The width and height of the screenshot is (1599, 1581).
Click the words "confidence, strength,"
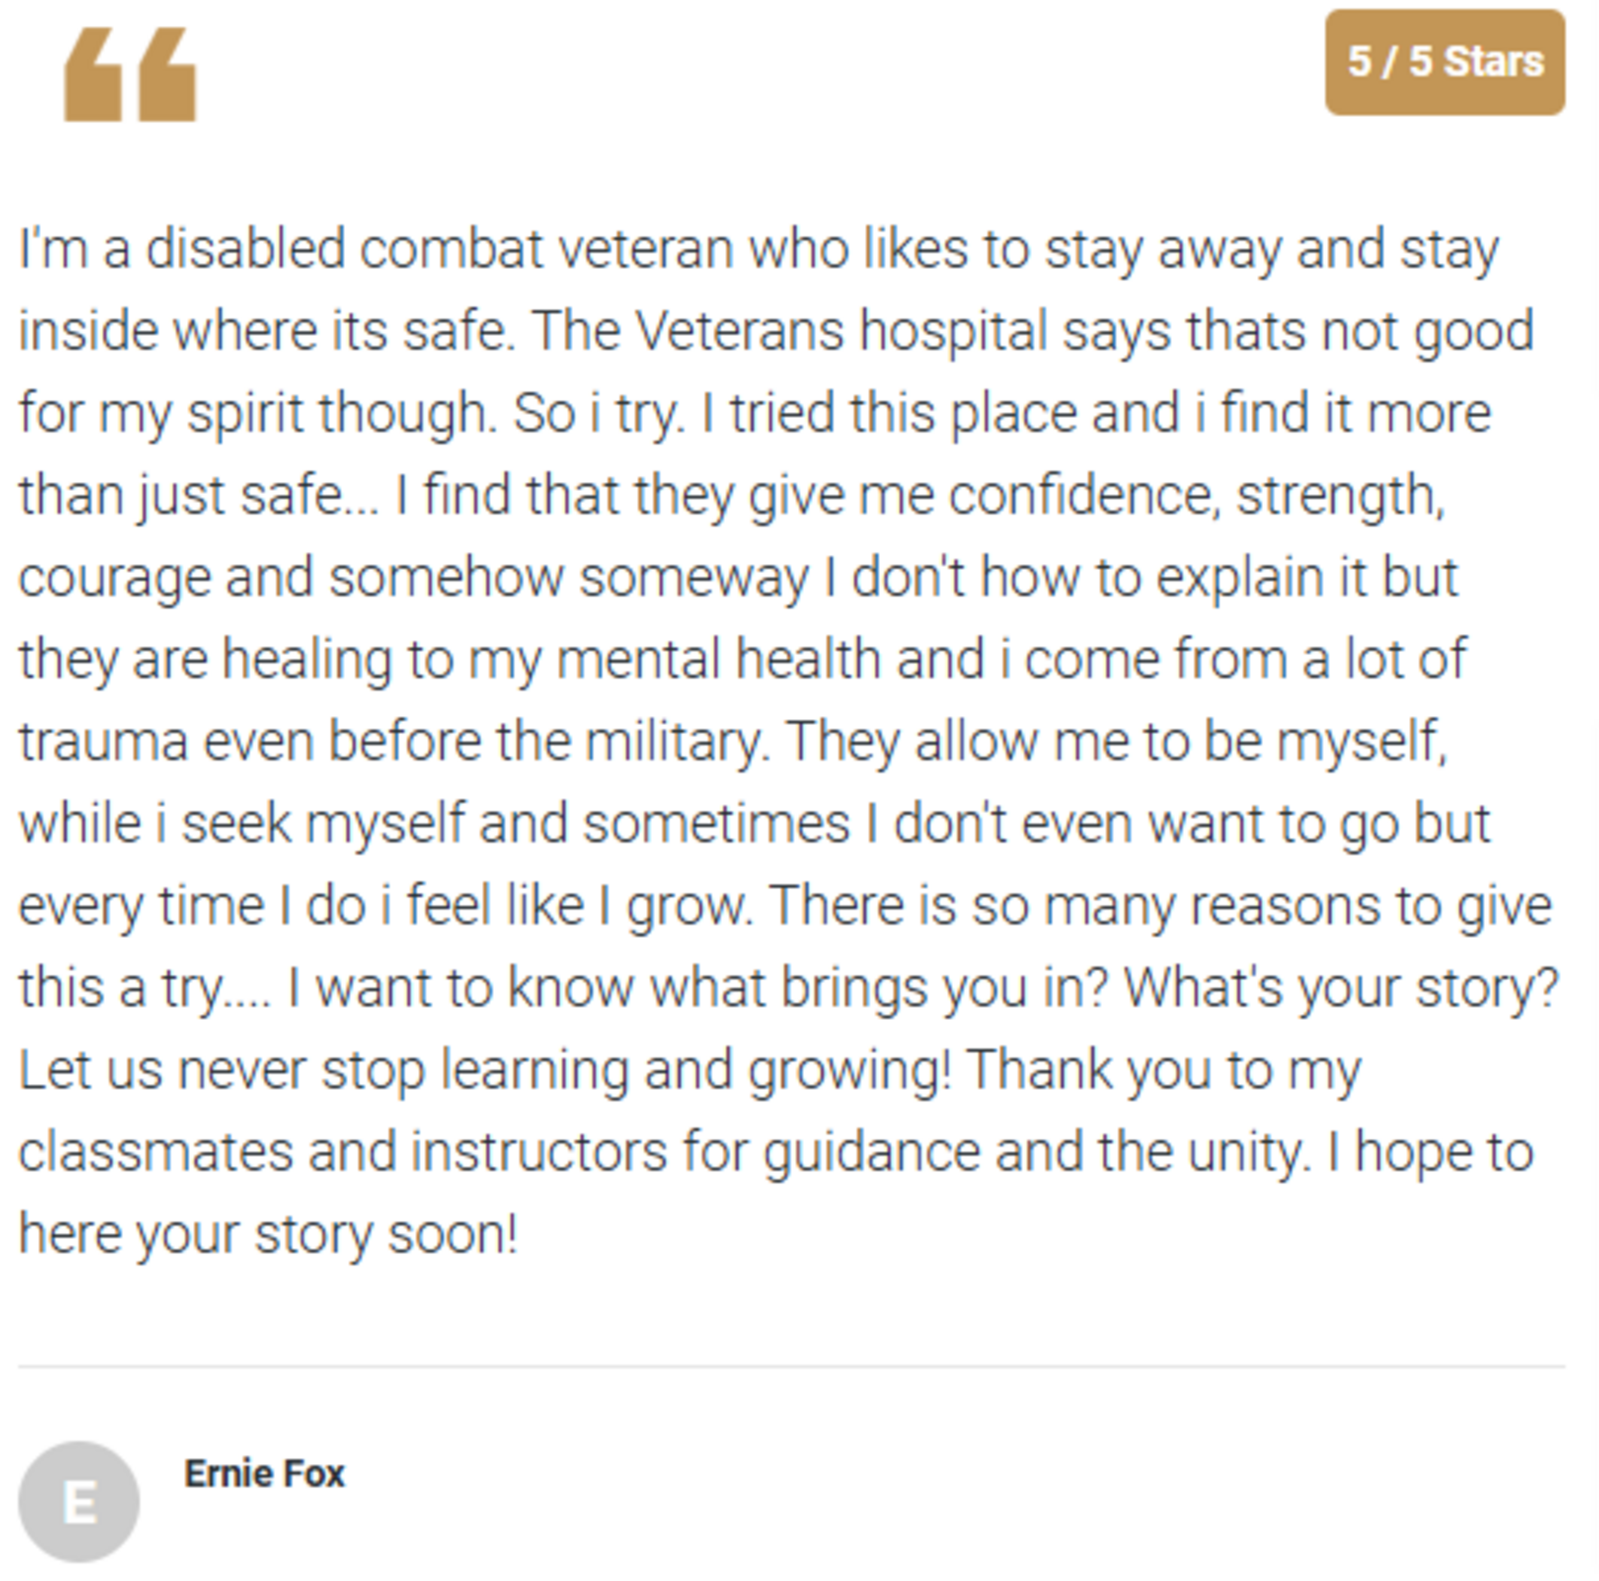1195,495
